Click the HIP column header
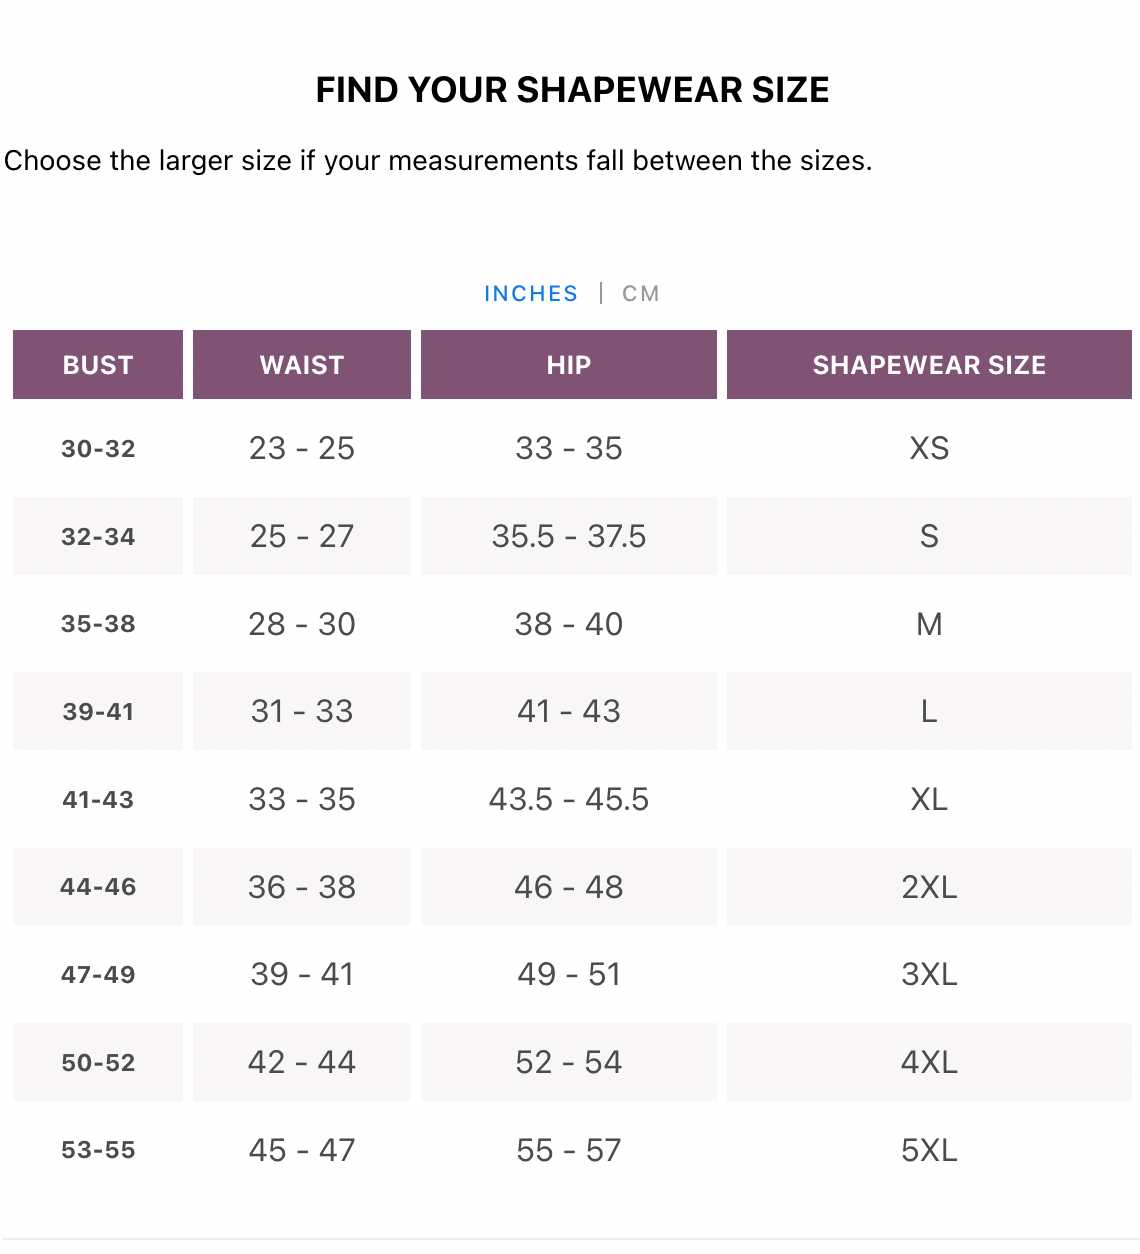This screenshot has width=1140, height=1254. click(x=568, y=364)
